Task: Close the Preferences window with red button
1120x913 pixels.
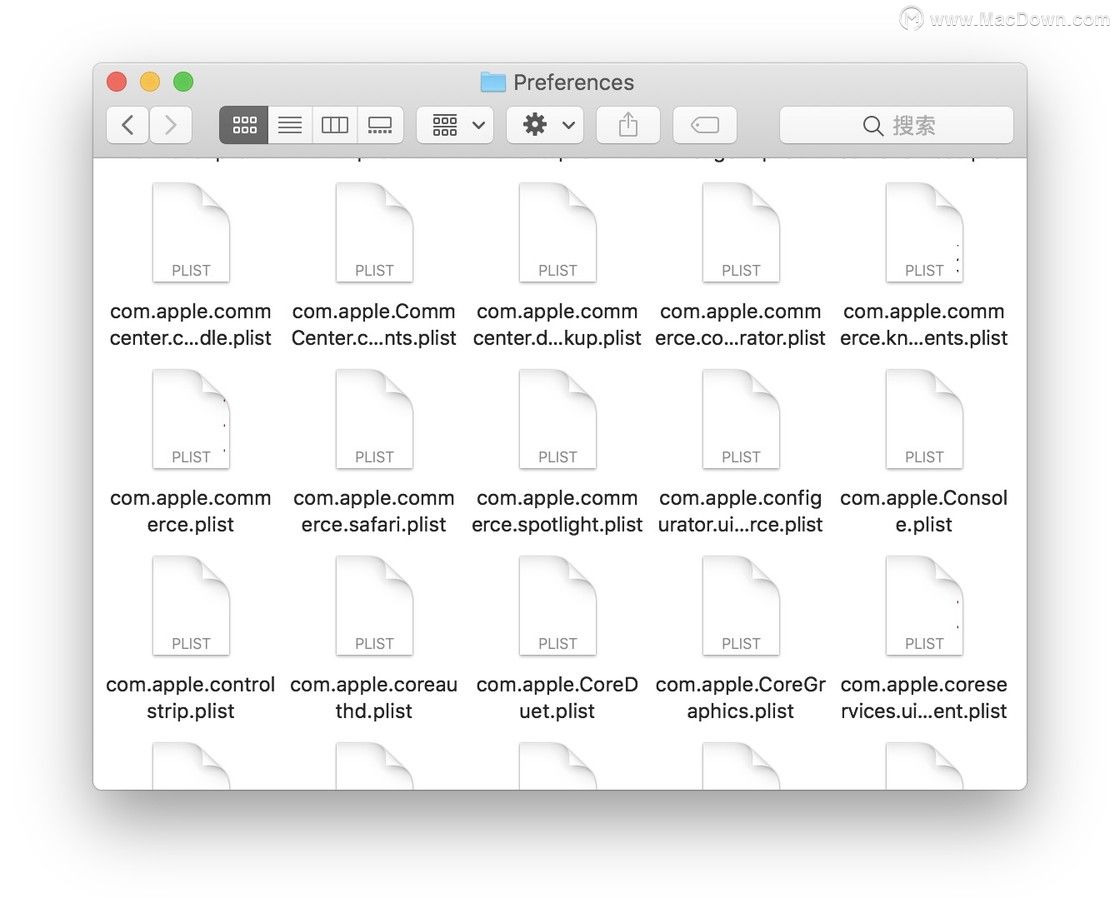Action: [x=116, y=82]
